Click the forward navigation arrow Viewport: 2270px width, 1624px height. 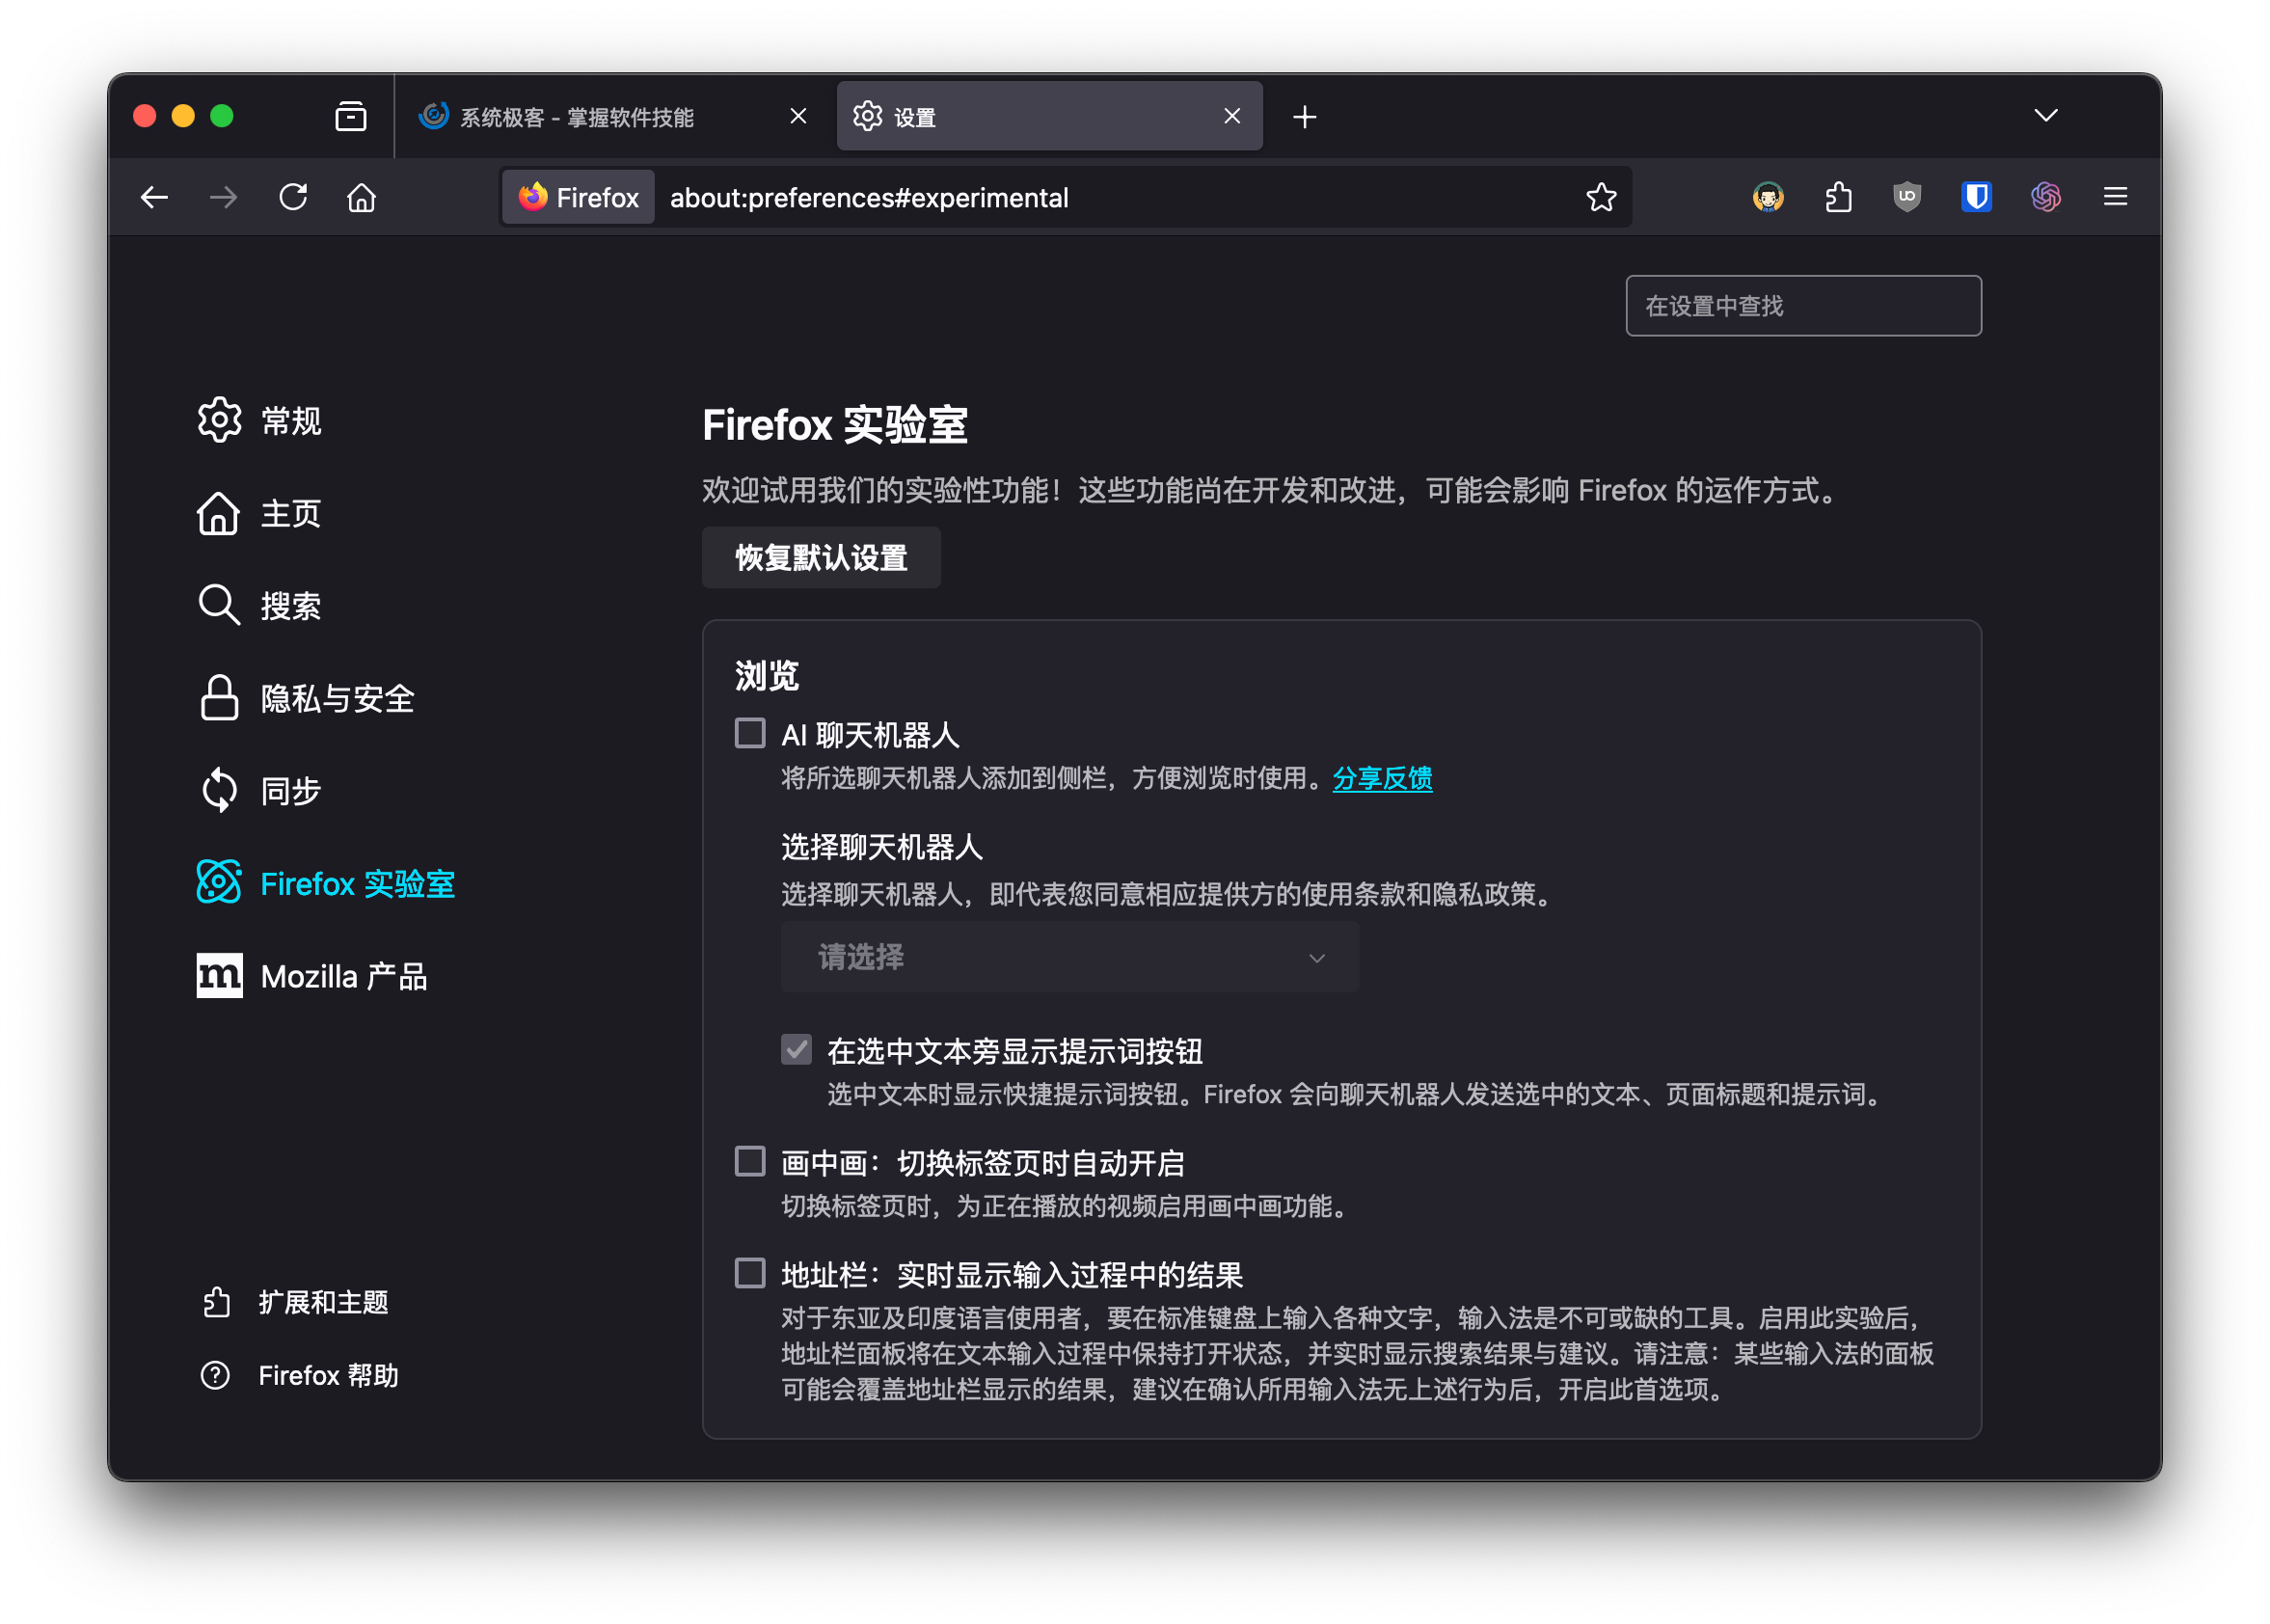[224, 197]
